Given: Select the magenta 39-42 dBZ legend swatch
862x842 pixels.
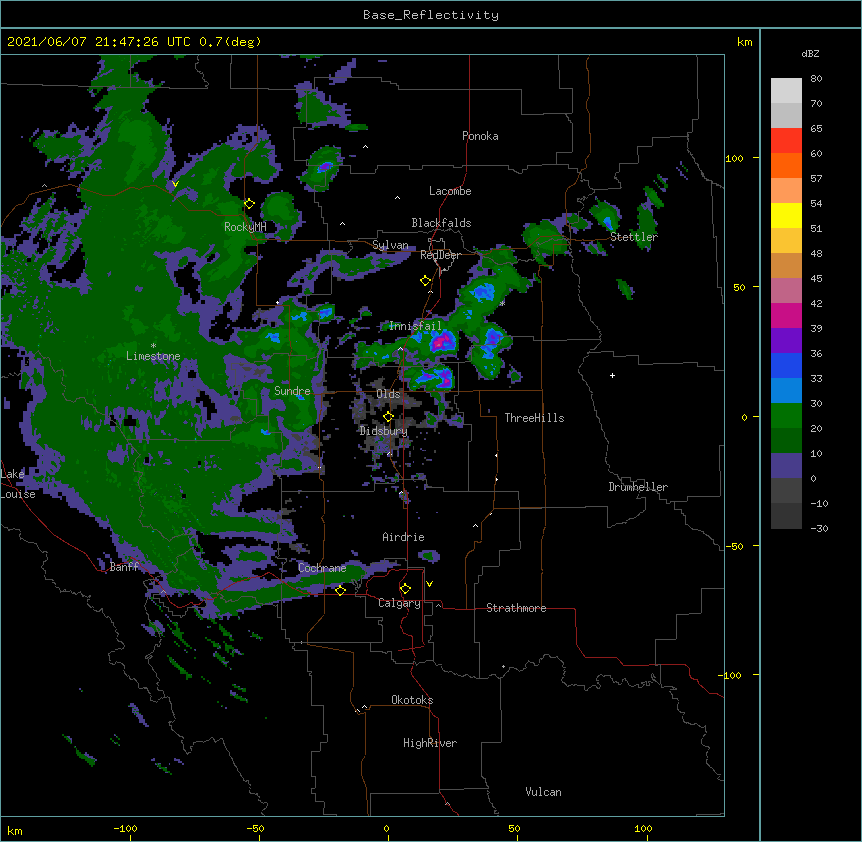Looking at the screenshot, I should [x=786, y=316].
